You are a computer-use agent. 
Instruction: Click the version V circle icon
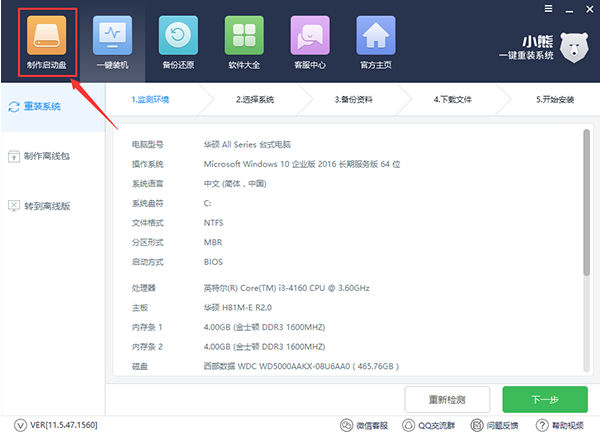[x=20, y=425]
